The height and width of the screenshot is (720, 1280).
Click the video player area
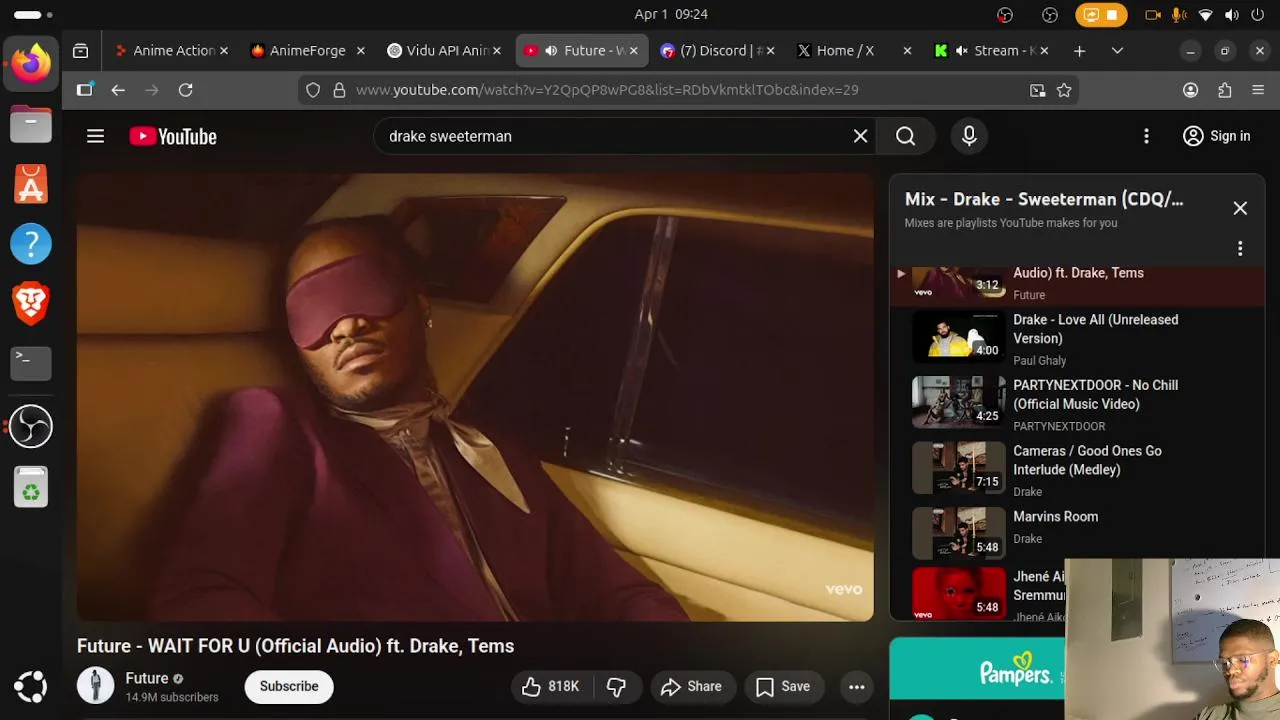(x=475, y=397)
